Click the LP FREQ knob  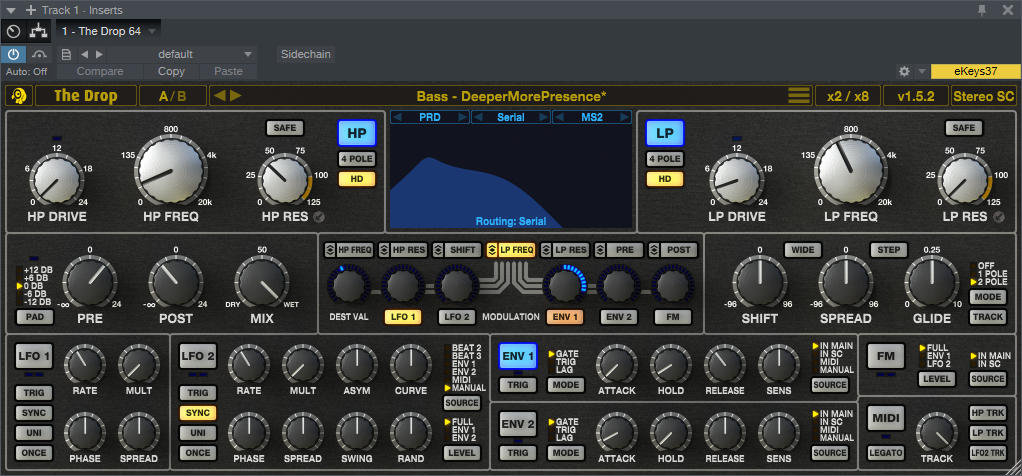coord(850,170)
